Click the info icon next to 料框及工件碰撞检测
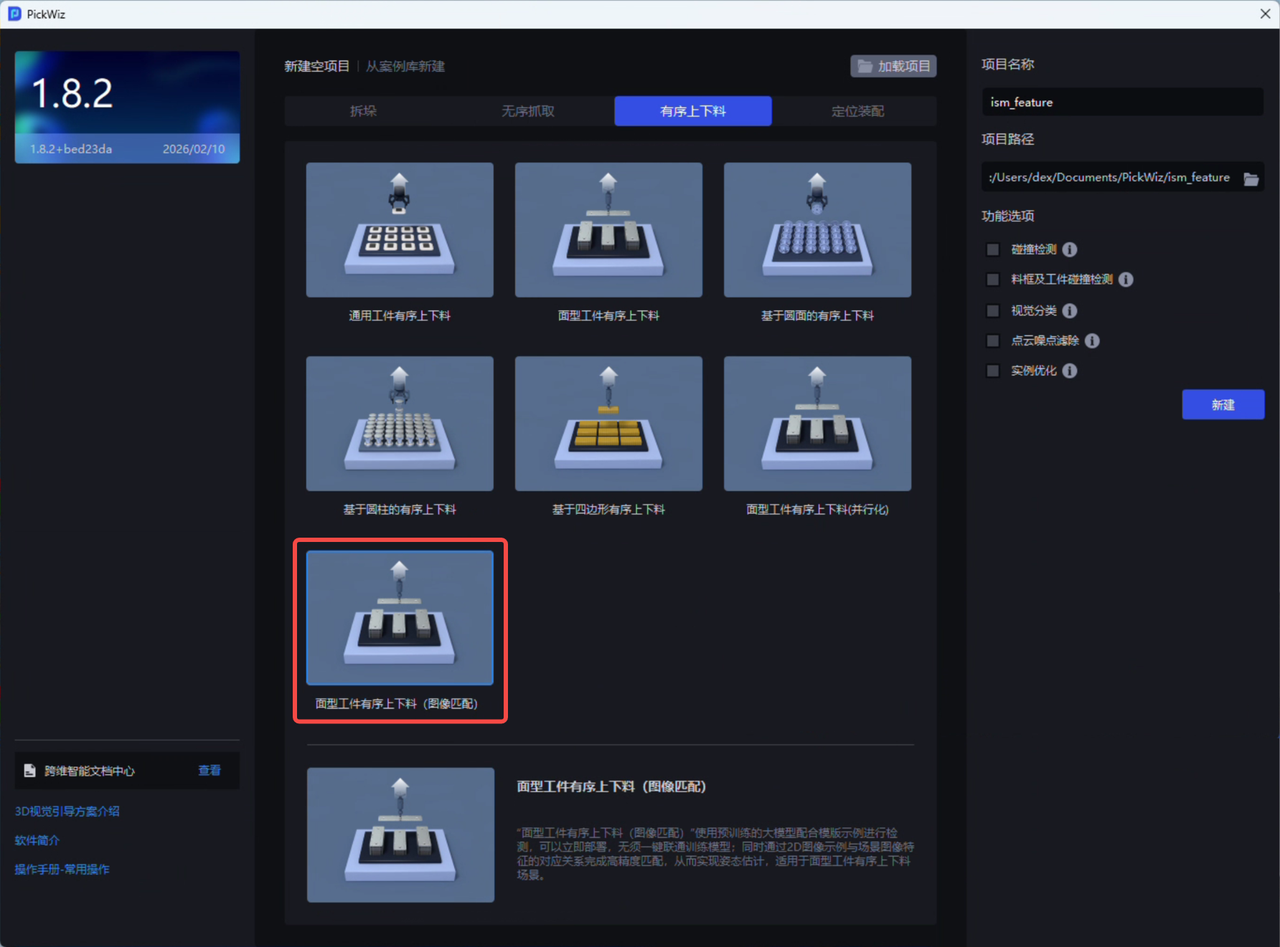This screenshot has width=1280, height=947. [x=1125, y=280]
